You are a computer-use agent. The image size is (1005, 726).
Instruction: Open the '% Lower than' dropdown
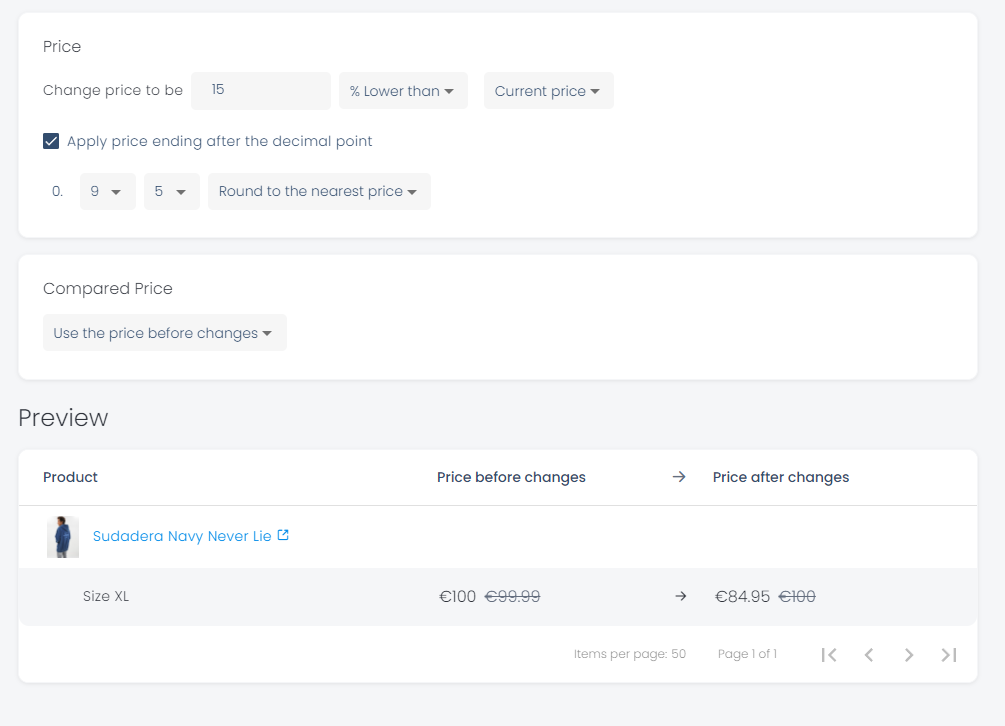(x=403, y=91)
